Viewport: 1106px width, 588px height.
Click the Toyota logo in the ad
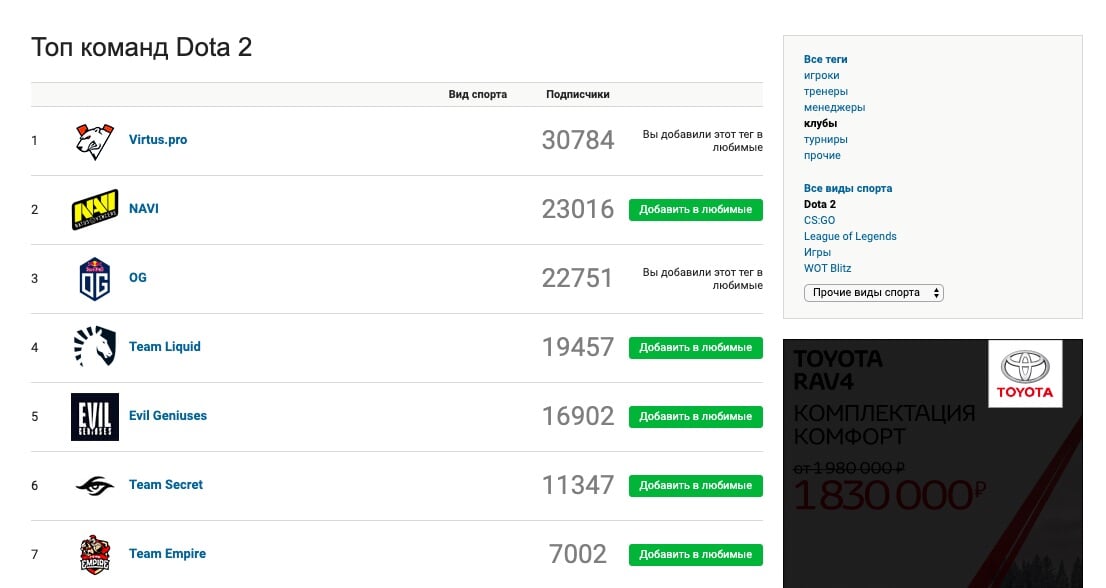[x=1025, y=374]
